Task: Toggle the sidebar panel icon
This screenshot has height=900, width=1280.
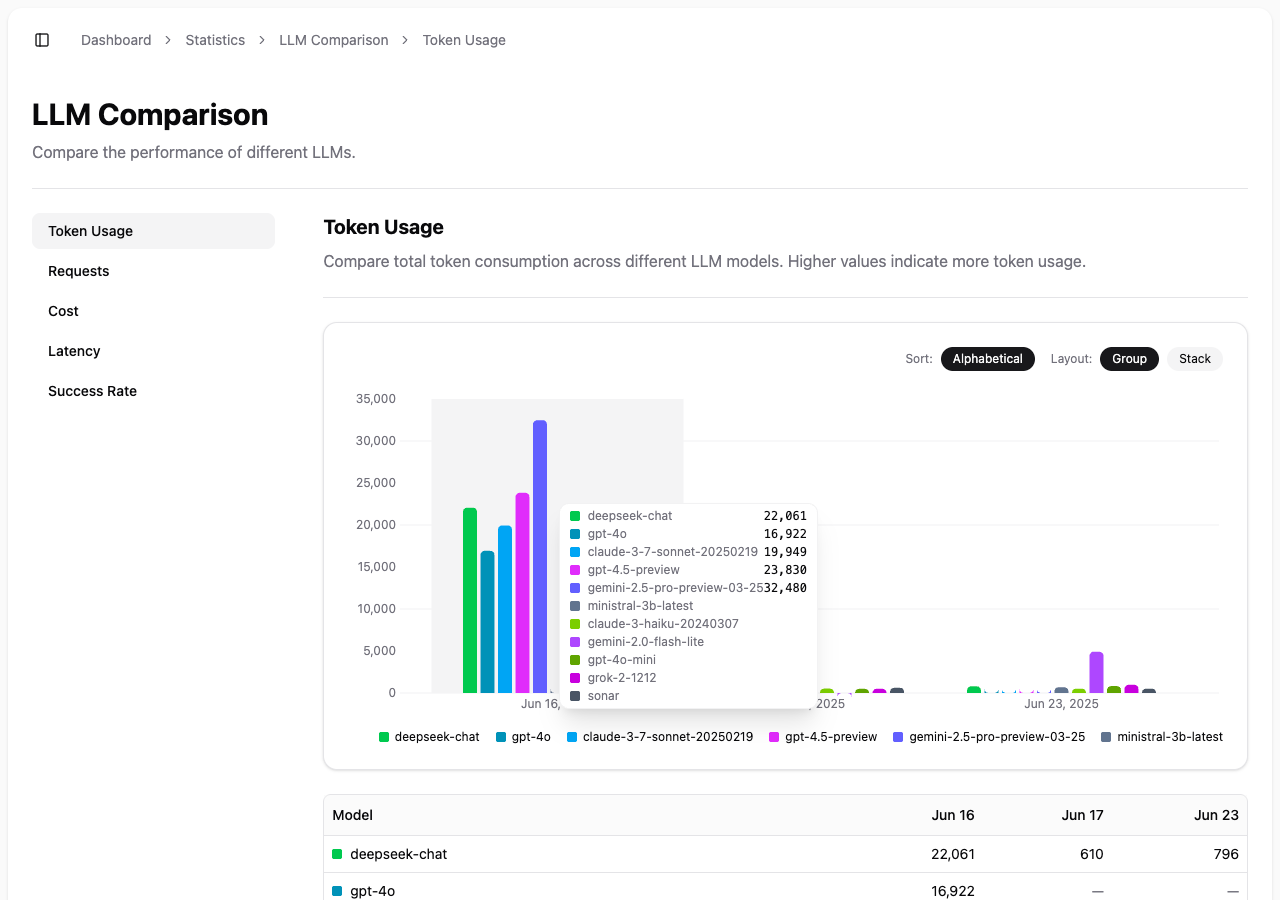Action: coord(42,40)
